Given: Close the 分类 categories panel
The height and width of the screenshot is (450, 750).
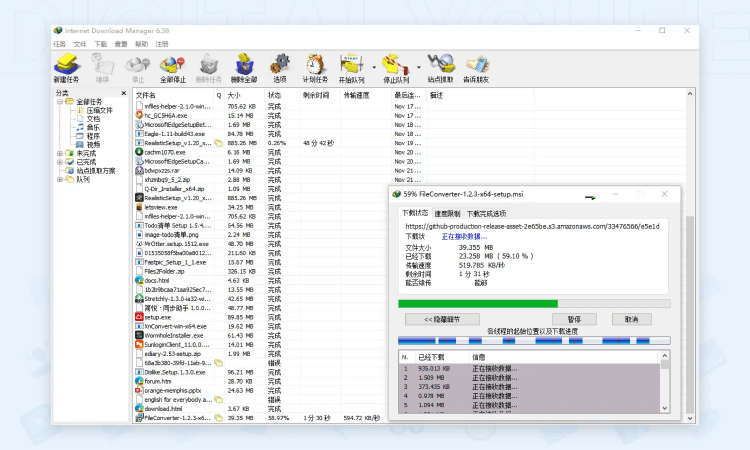Looking at the screenshot, I should 124,93.
